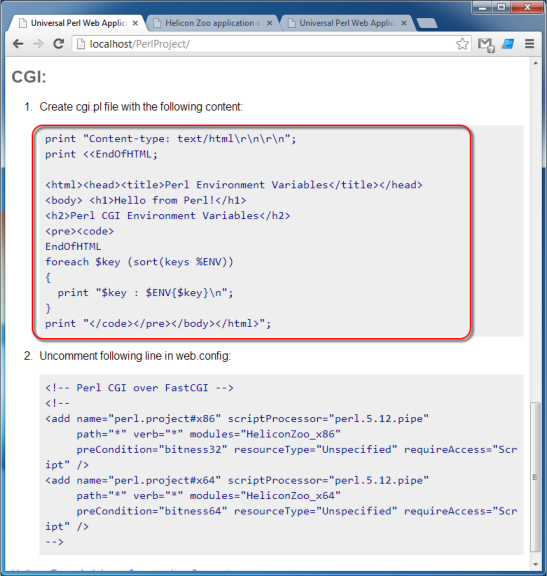Viewport: 547px width, 576px height.
Task: Click the 'foreach $key' code line
Action: click(139, 262)
